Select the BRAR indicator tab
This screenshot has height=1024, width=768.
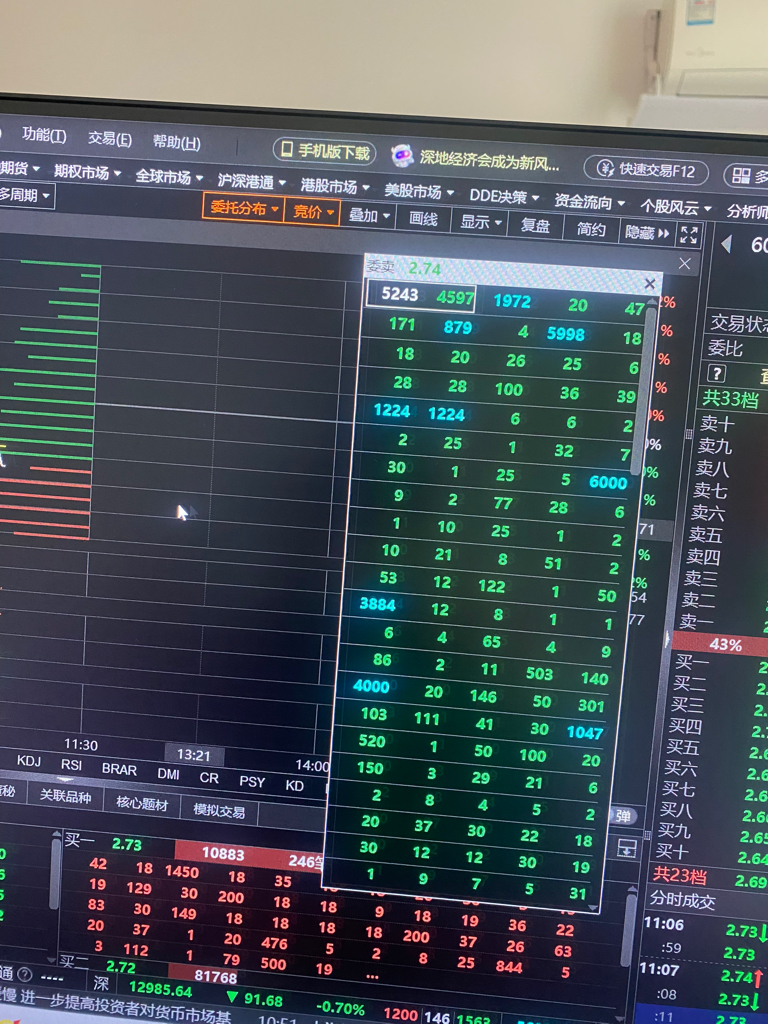(x=120, y=769)
